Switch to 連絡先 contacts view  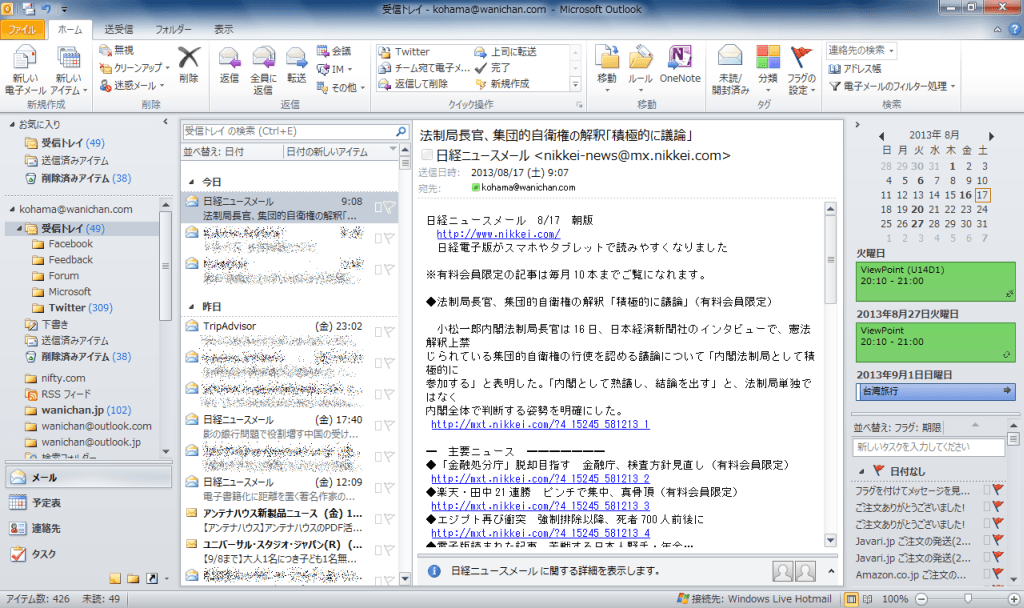click(88, 528)
